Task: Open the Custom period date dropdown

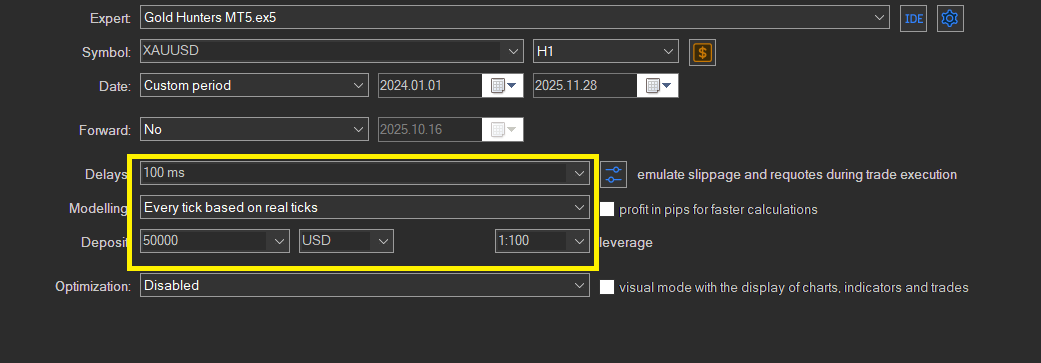Action: pos(254,85)
